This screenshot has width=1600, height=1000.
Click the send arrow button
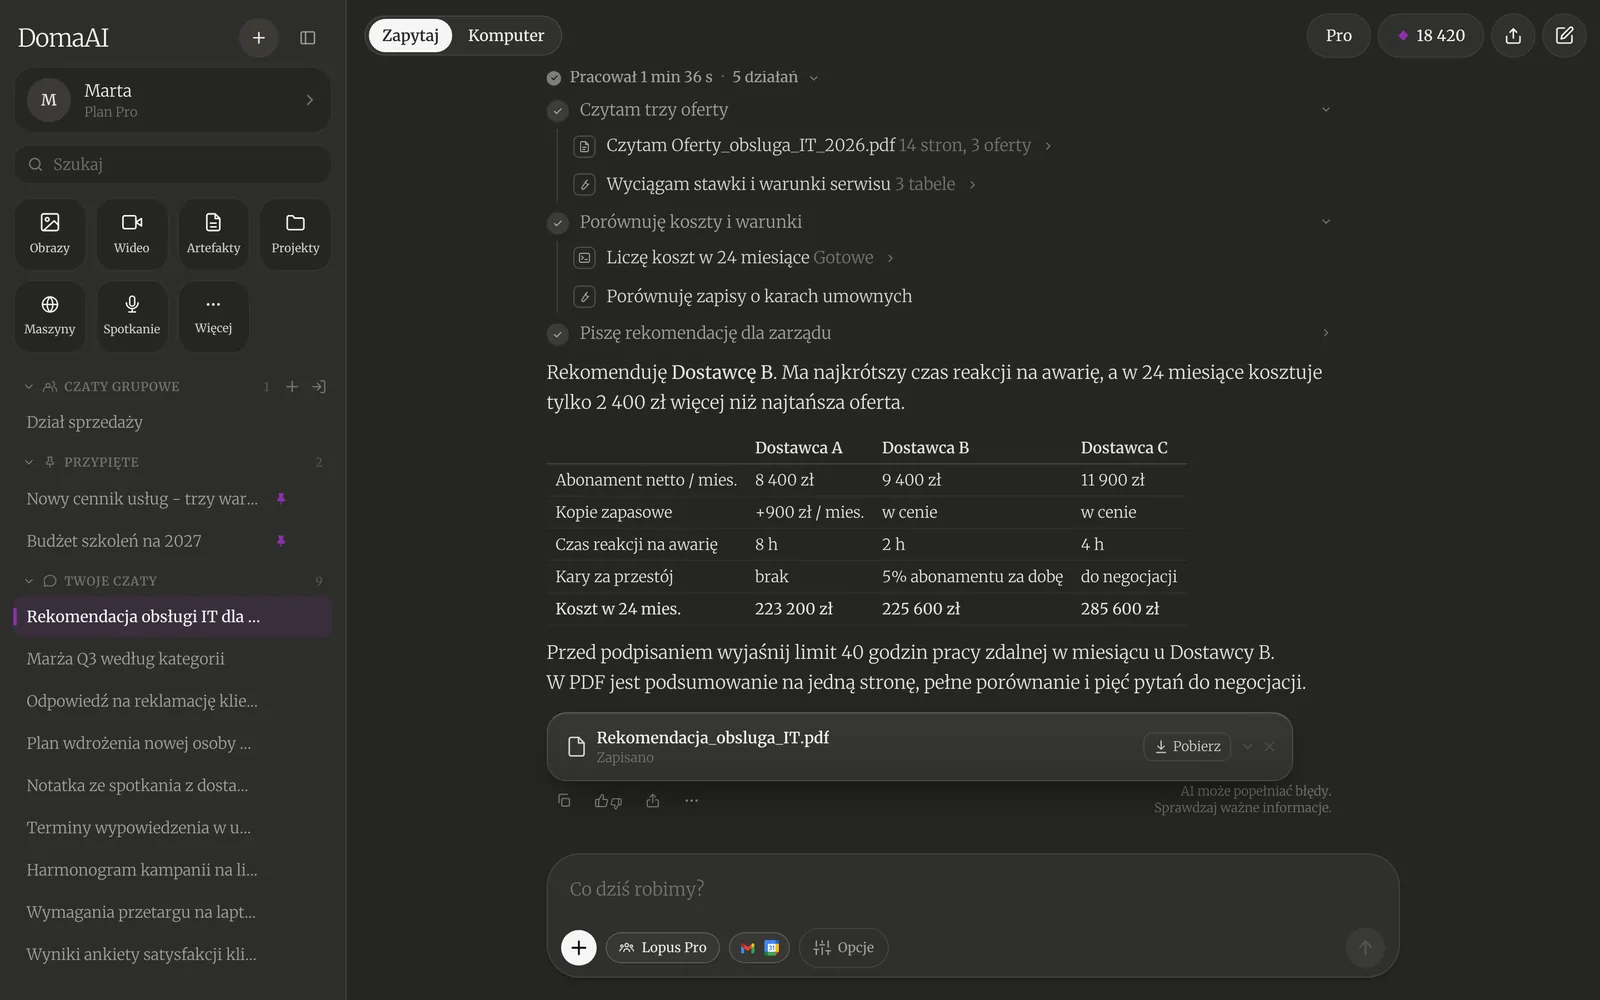coord(1365,947)
